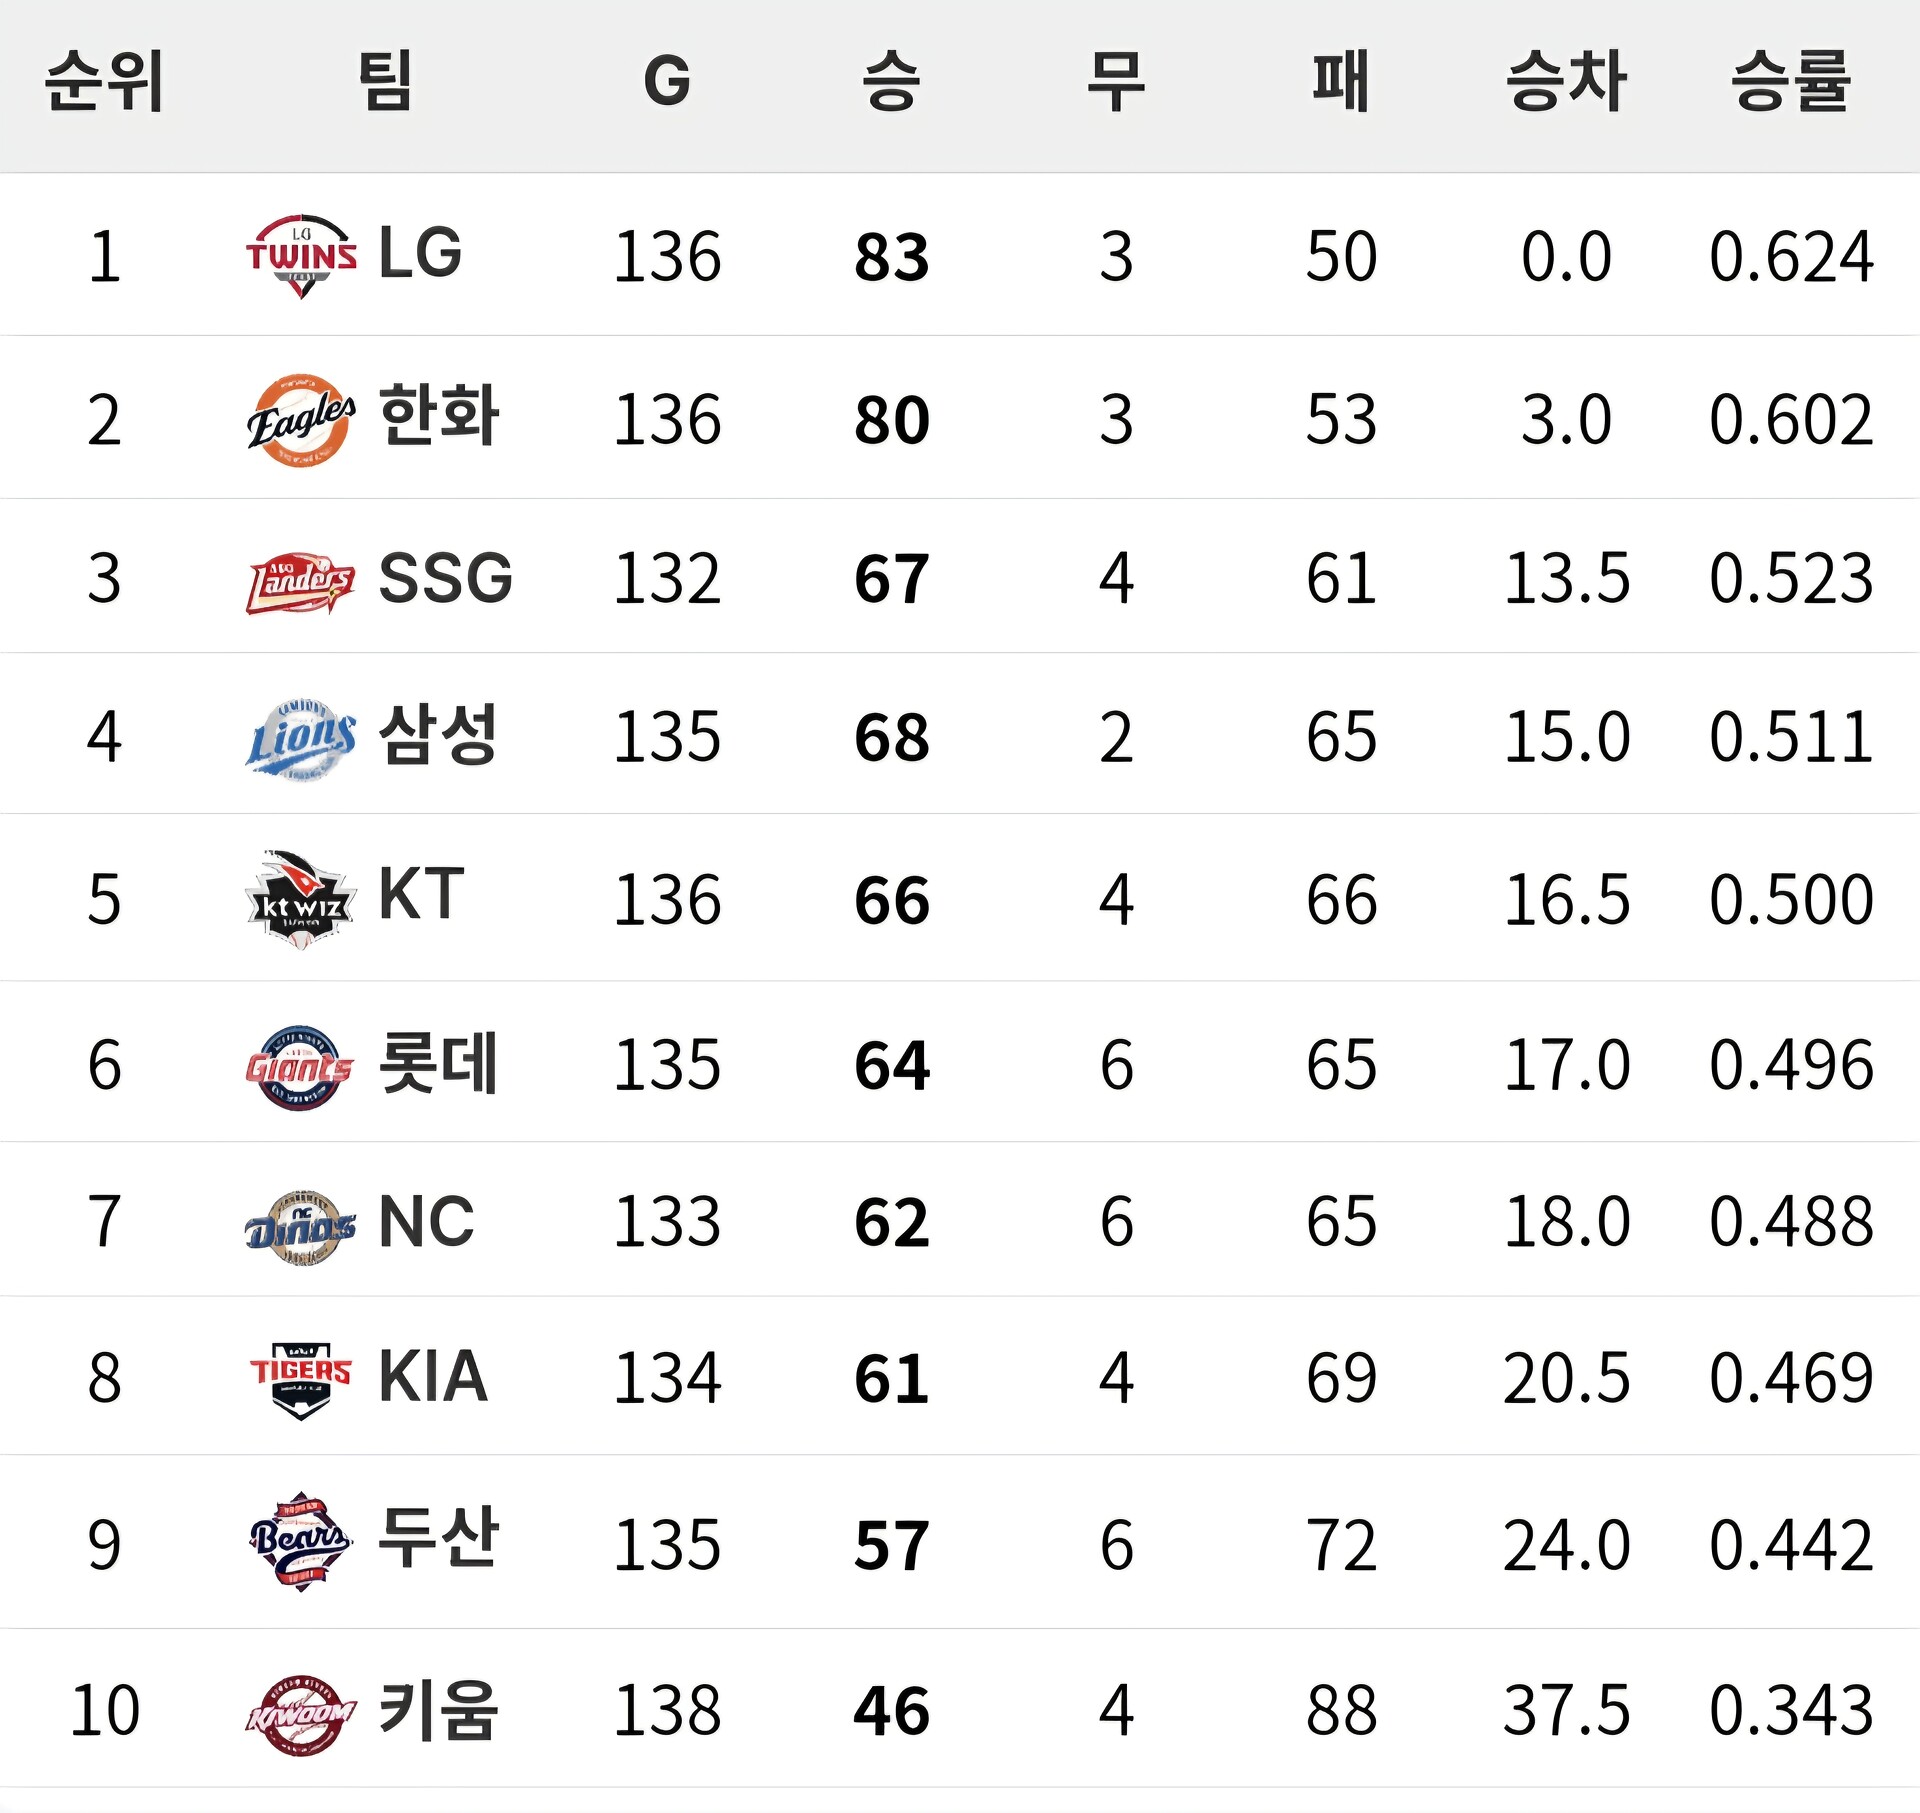Click the KT Wiz team logo
1920x1813 pixels.
(x=300, y=900)
